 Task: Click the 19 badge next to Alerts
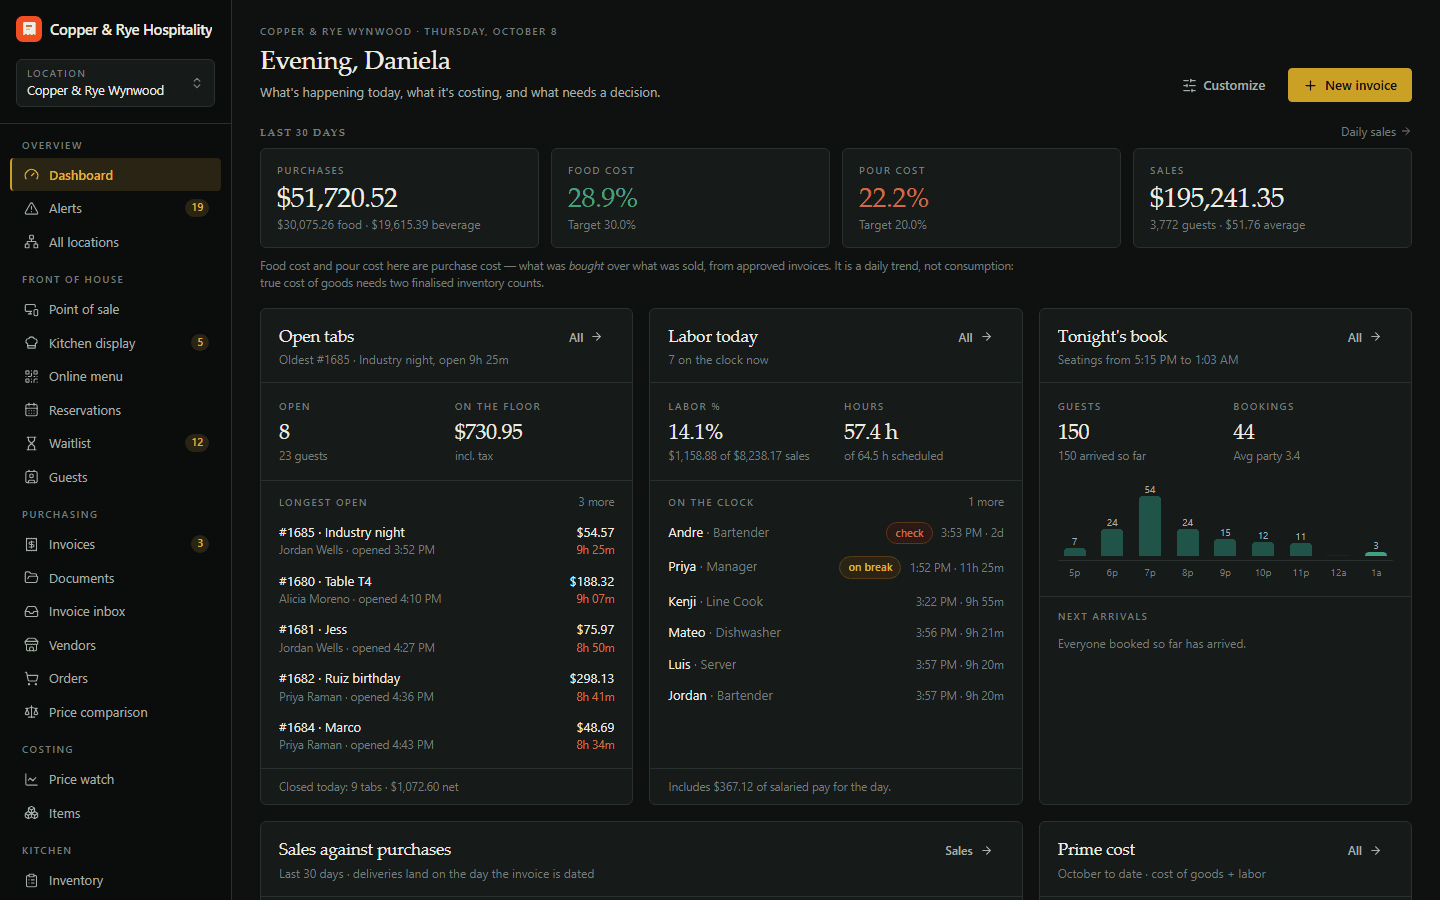(198, 208)
